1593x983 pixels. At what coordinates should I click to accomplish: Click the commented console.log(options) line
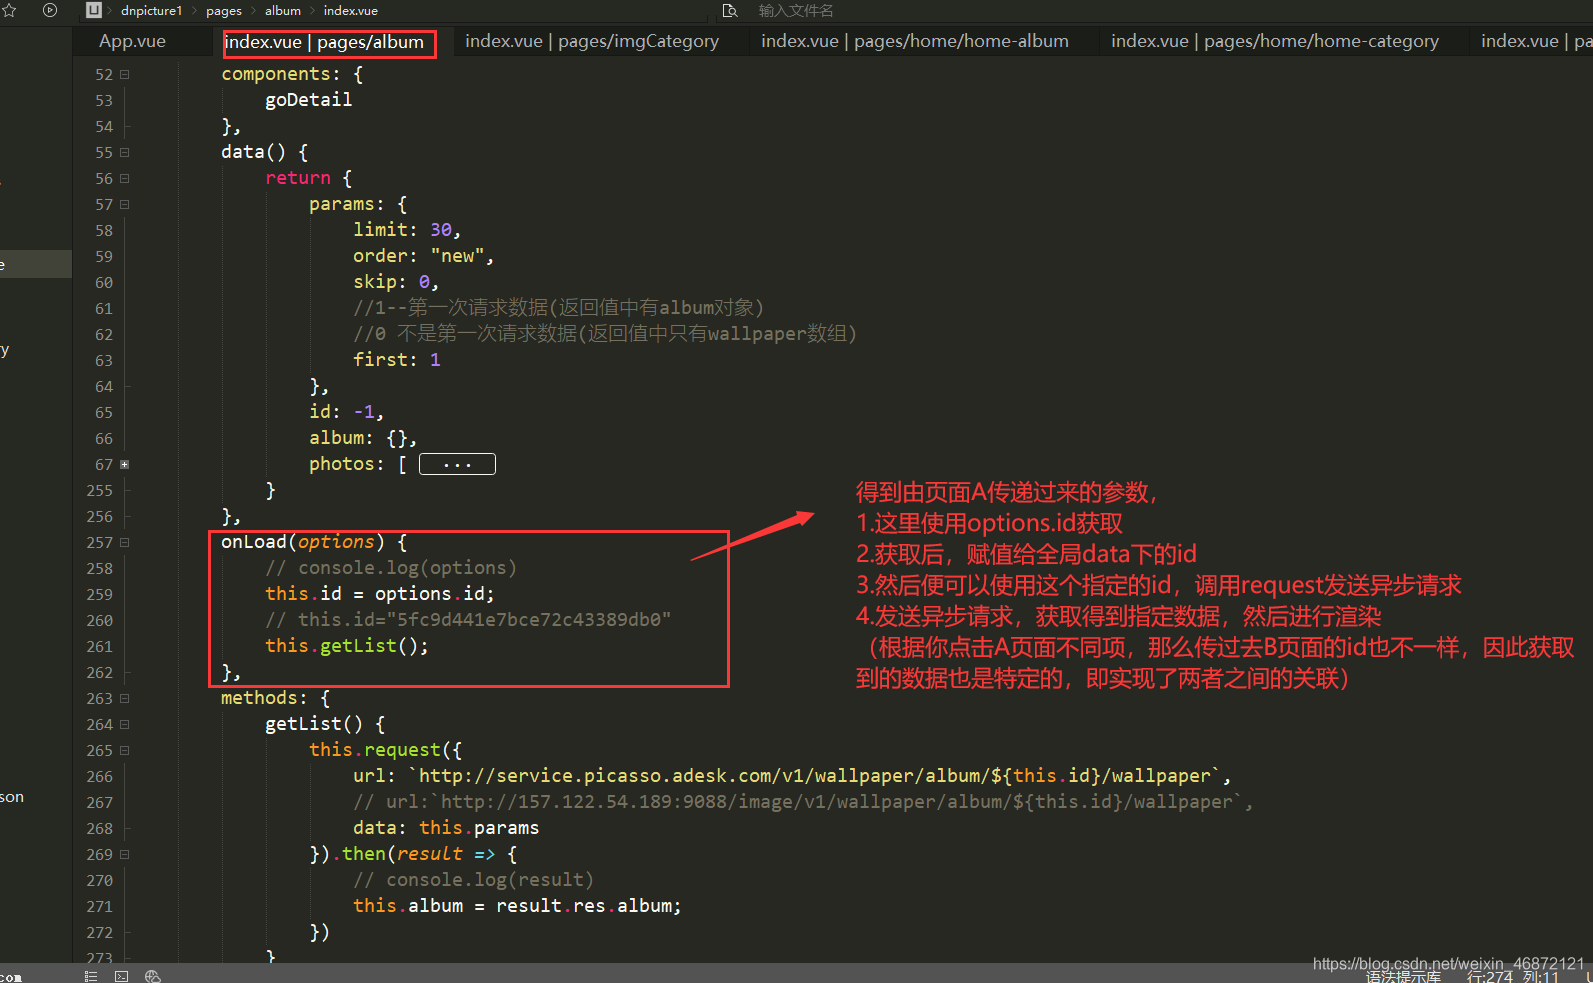391,568
